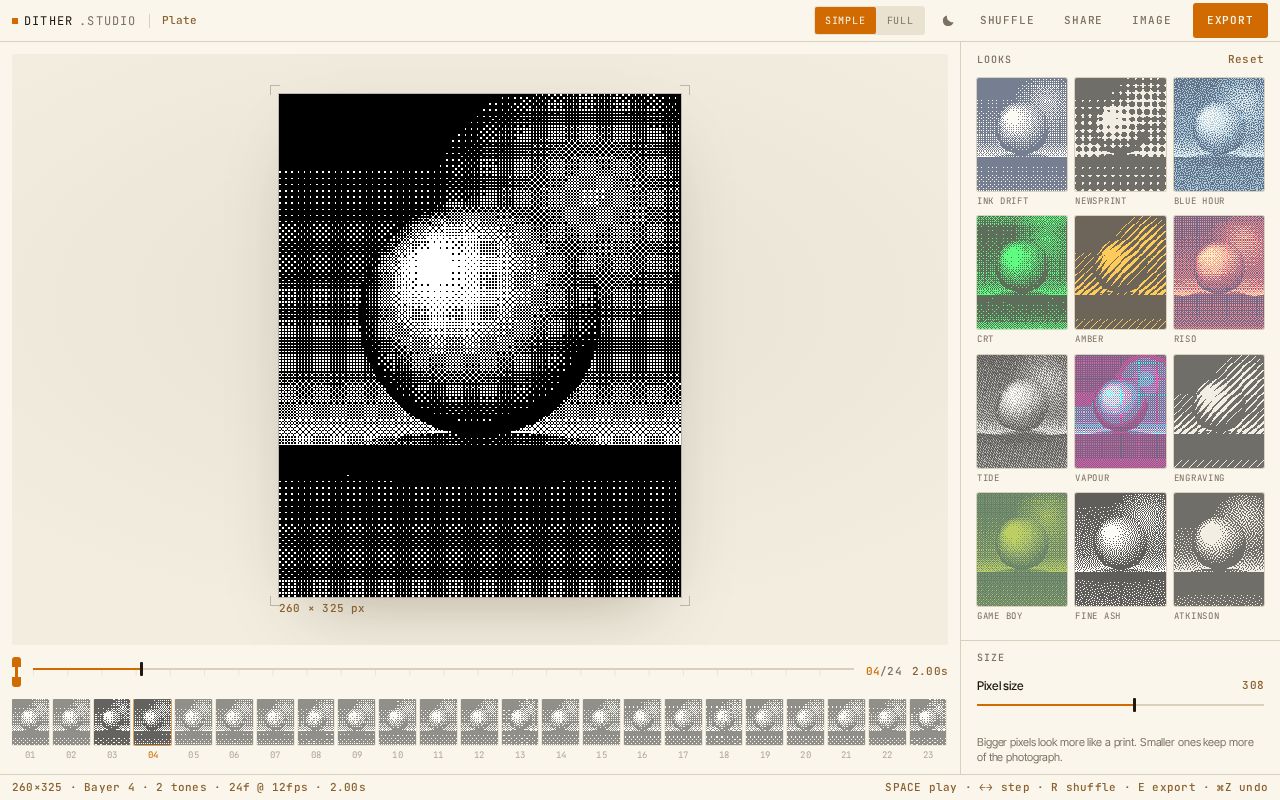Go to frame 08 thumbnail
Image resolution: width=1280 pixels, height=800 pixels.
pos(316,722)
